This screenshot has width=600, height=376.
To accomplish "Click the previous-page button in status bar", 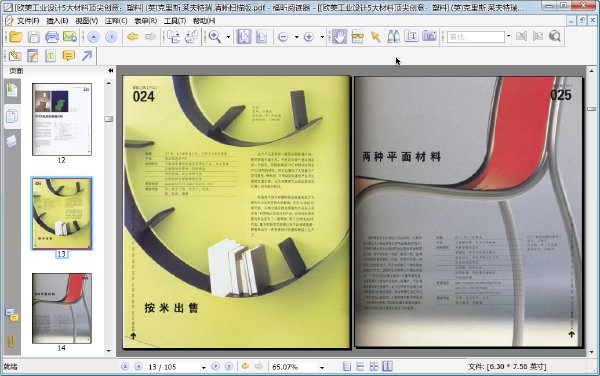I will [x=139, y=366].
